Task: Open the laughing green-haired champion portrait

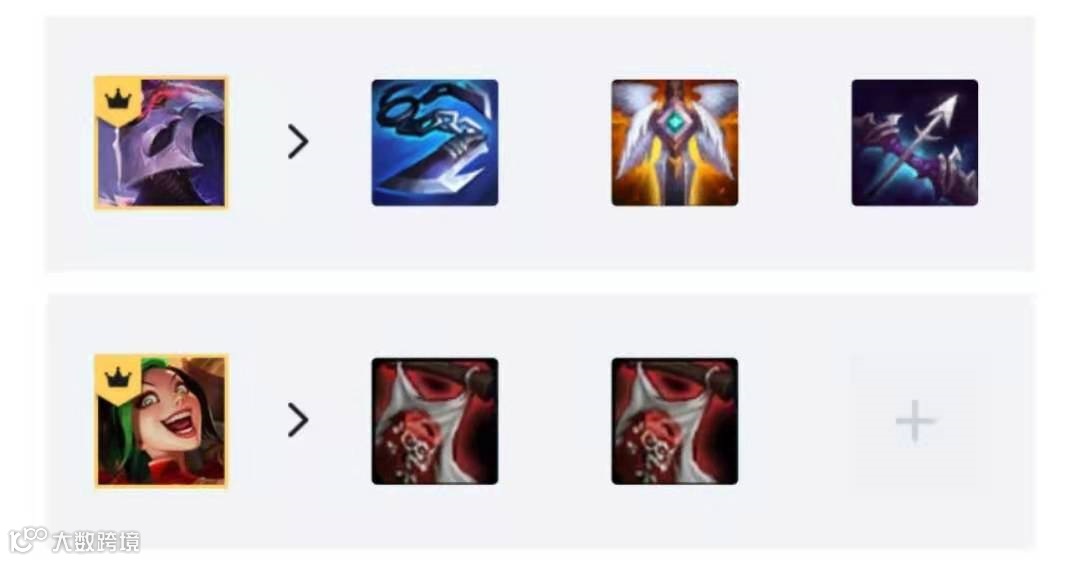Action: [x=160, y=421]
